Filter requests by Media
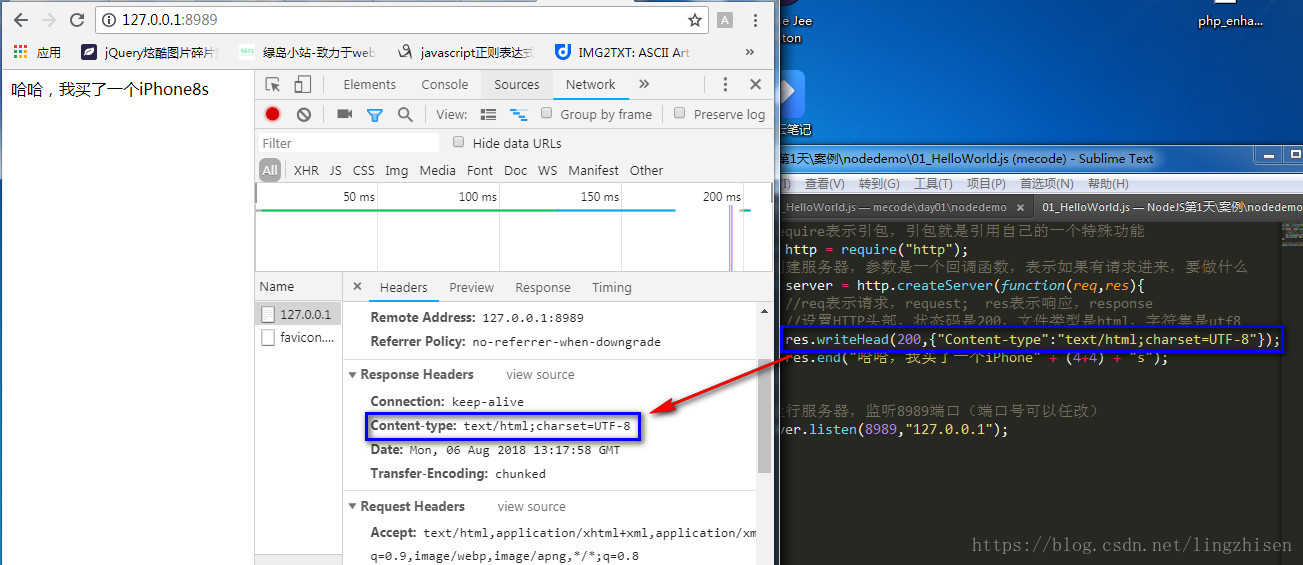The height and width of the screenshot is (565, 1303). tap(437, 170)
